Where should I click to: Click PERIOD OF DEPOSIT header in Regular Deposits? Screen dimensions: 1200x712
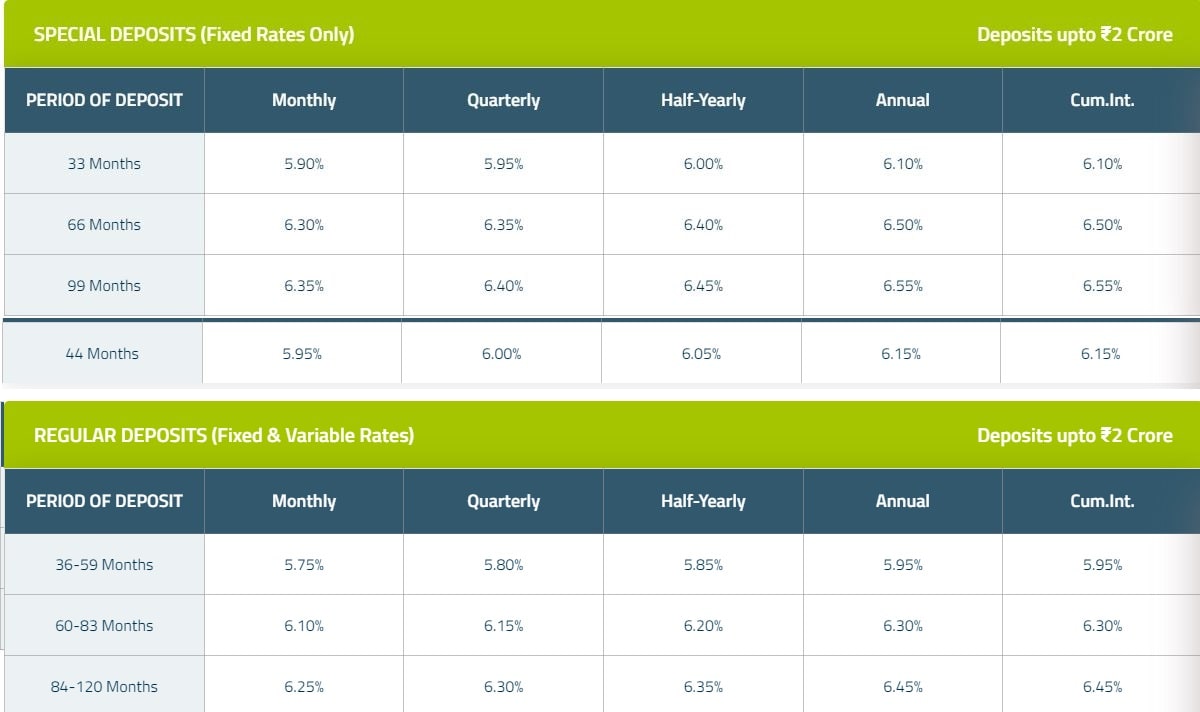104,501
